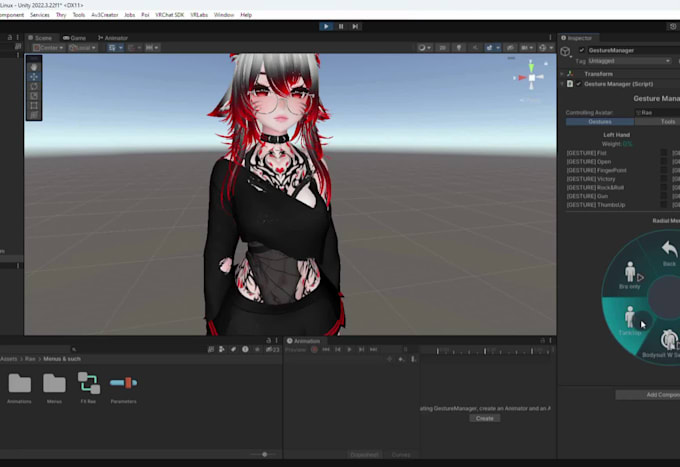Start Play mode with the play button
The image size is (680, 467).
326,26
